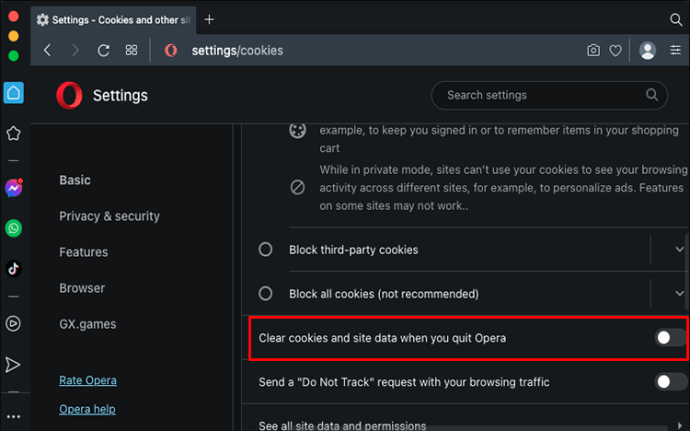Image resolution: width=690 pixels, height=431 pixels.
Task: Click the Search settings field
Action: [x=540, y=95]
